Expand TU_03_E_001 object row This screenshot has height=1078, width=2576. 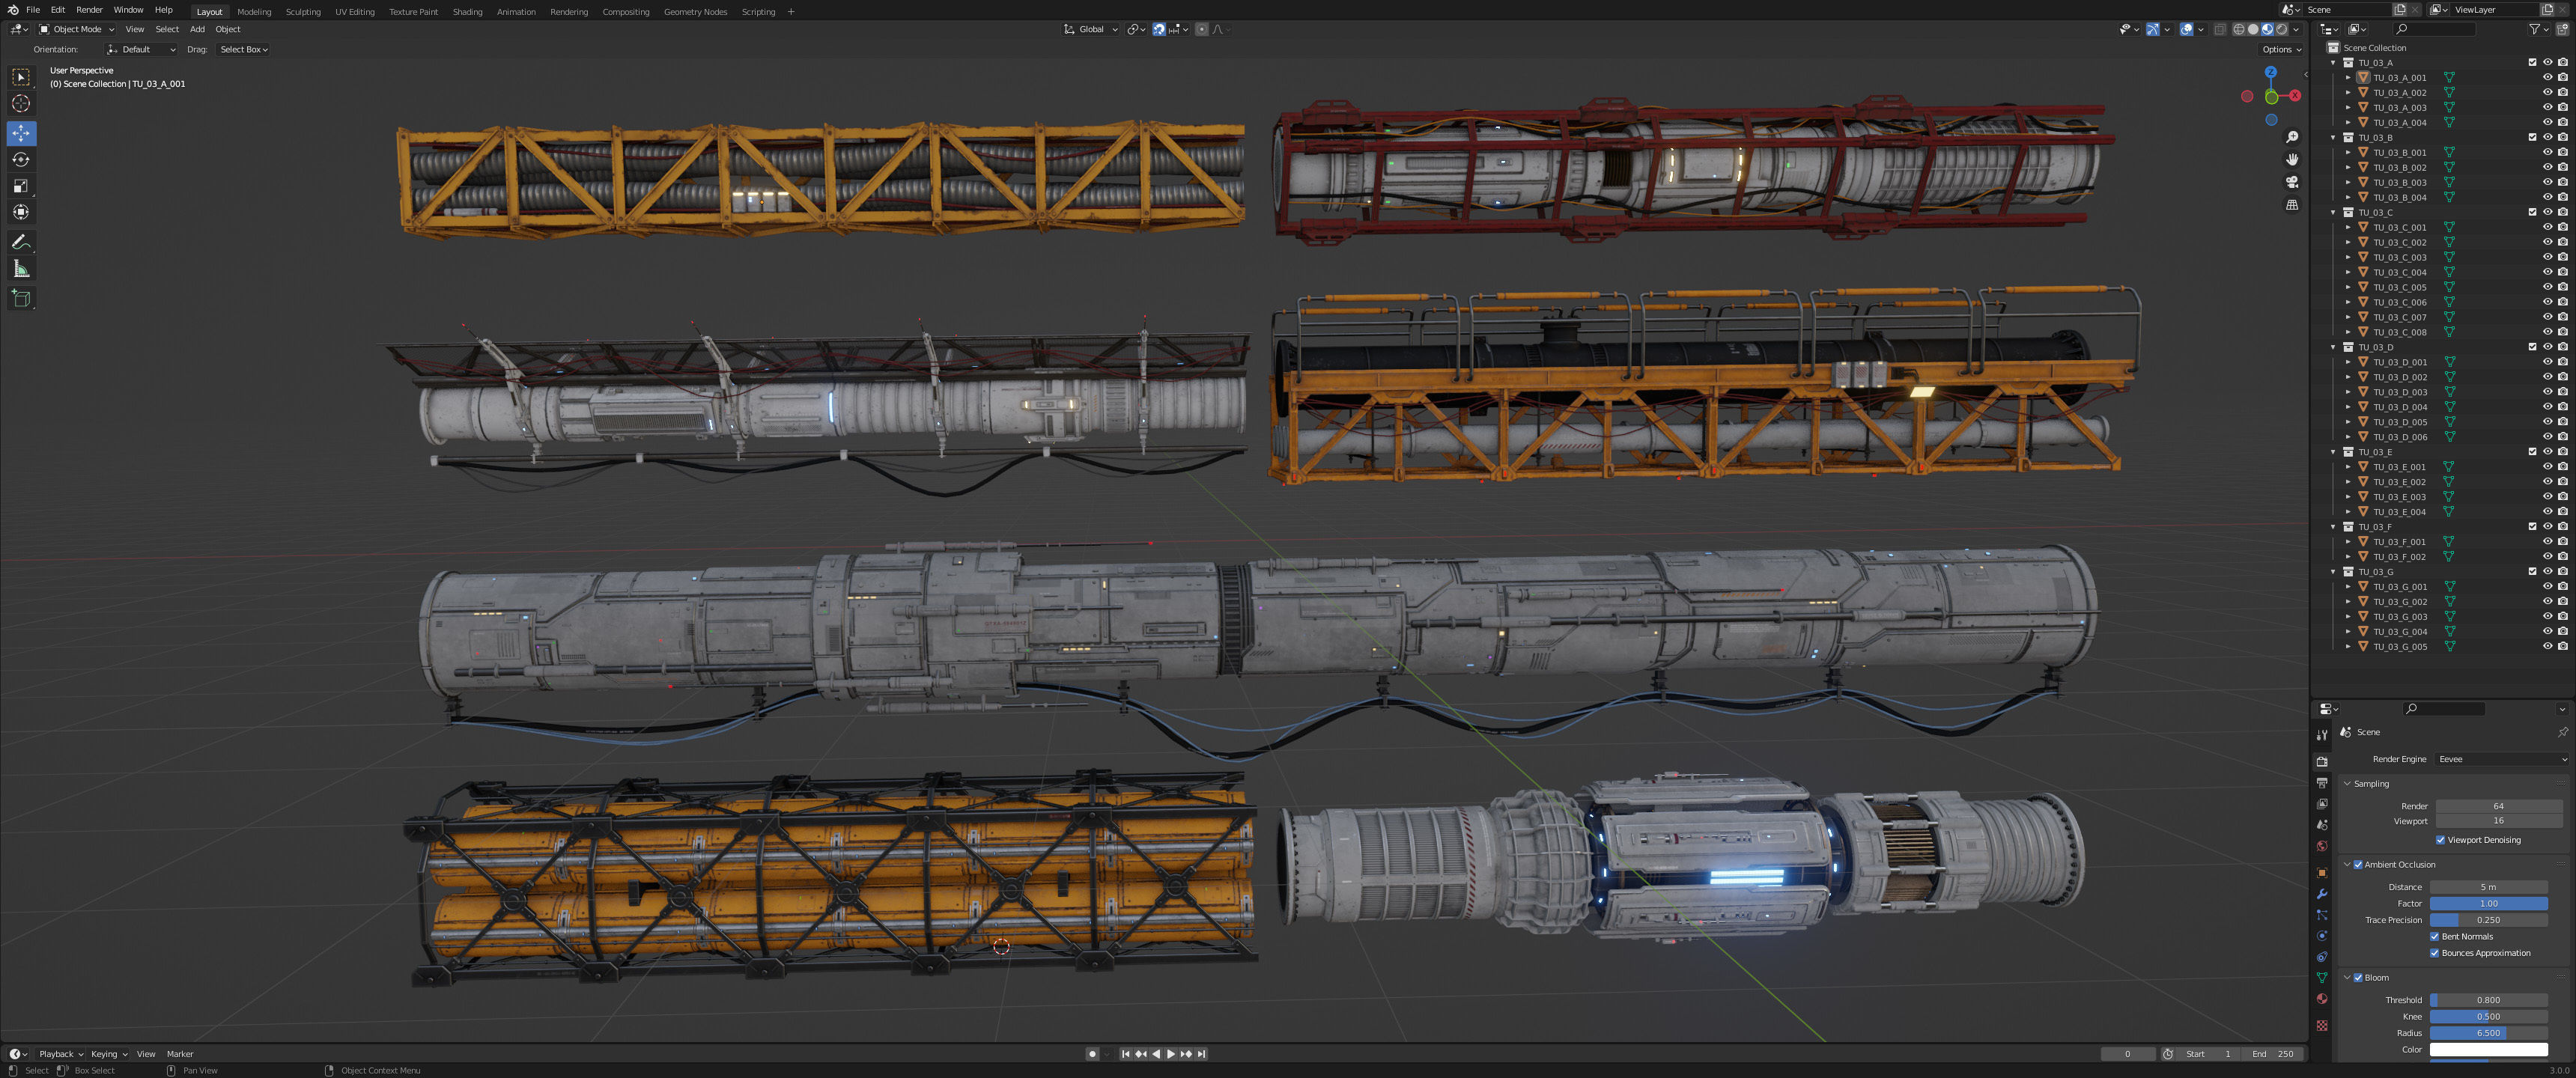tap(2349, 467)
